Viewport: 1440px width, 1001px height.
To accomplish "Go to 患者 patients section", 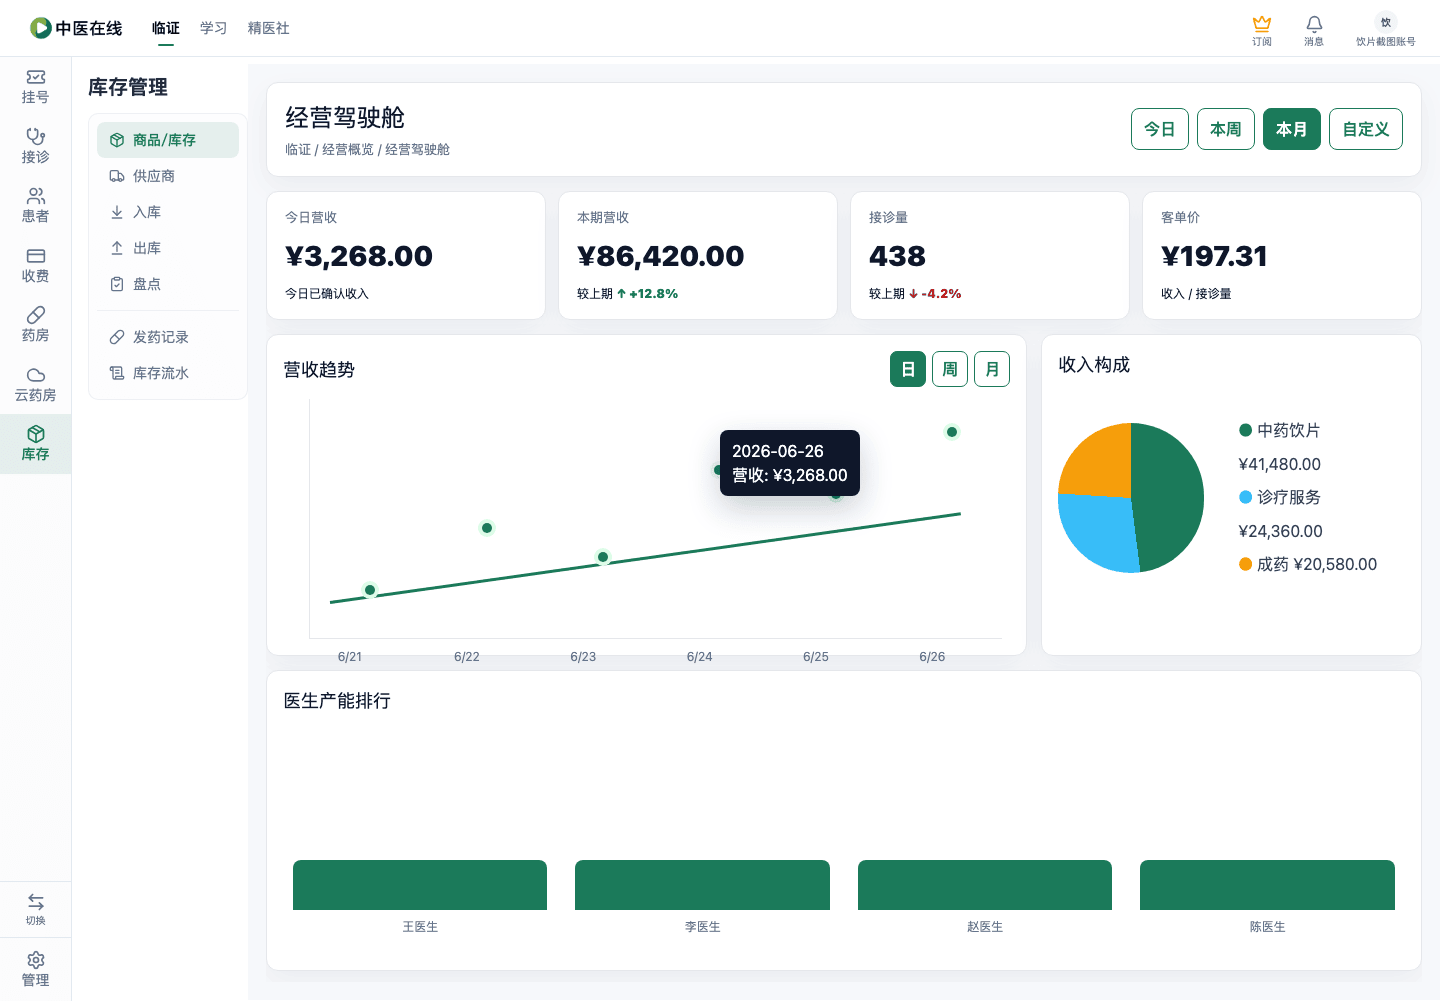I will pos(35,206).
